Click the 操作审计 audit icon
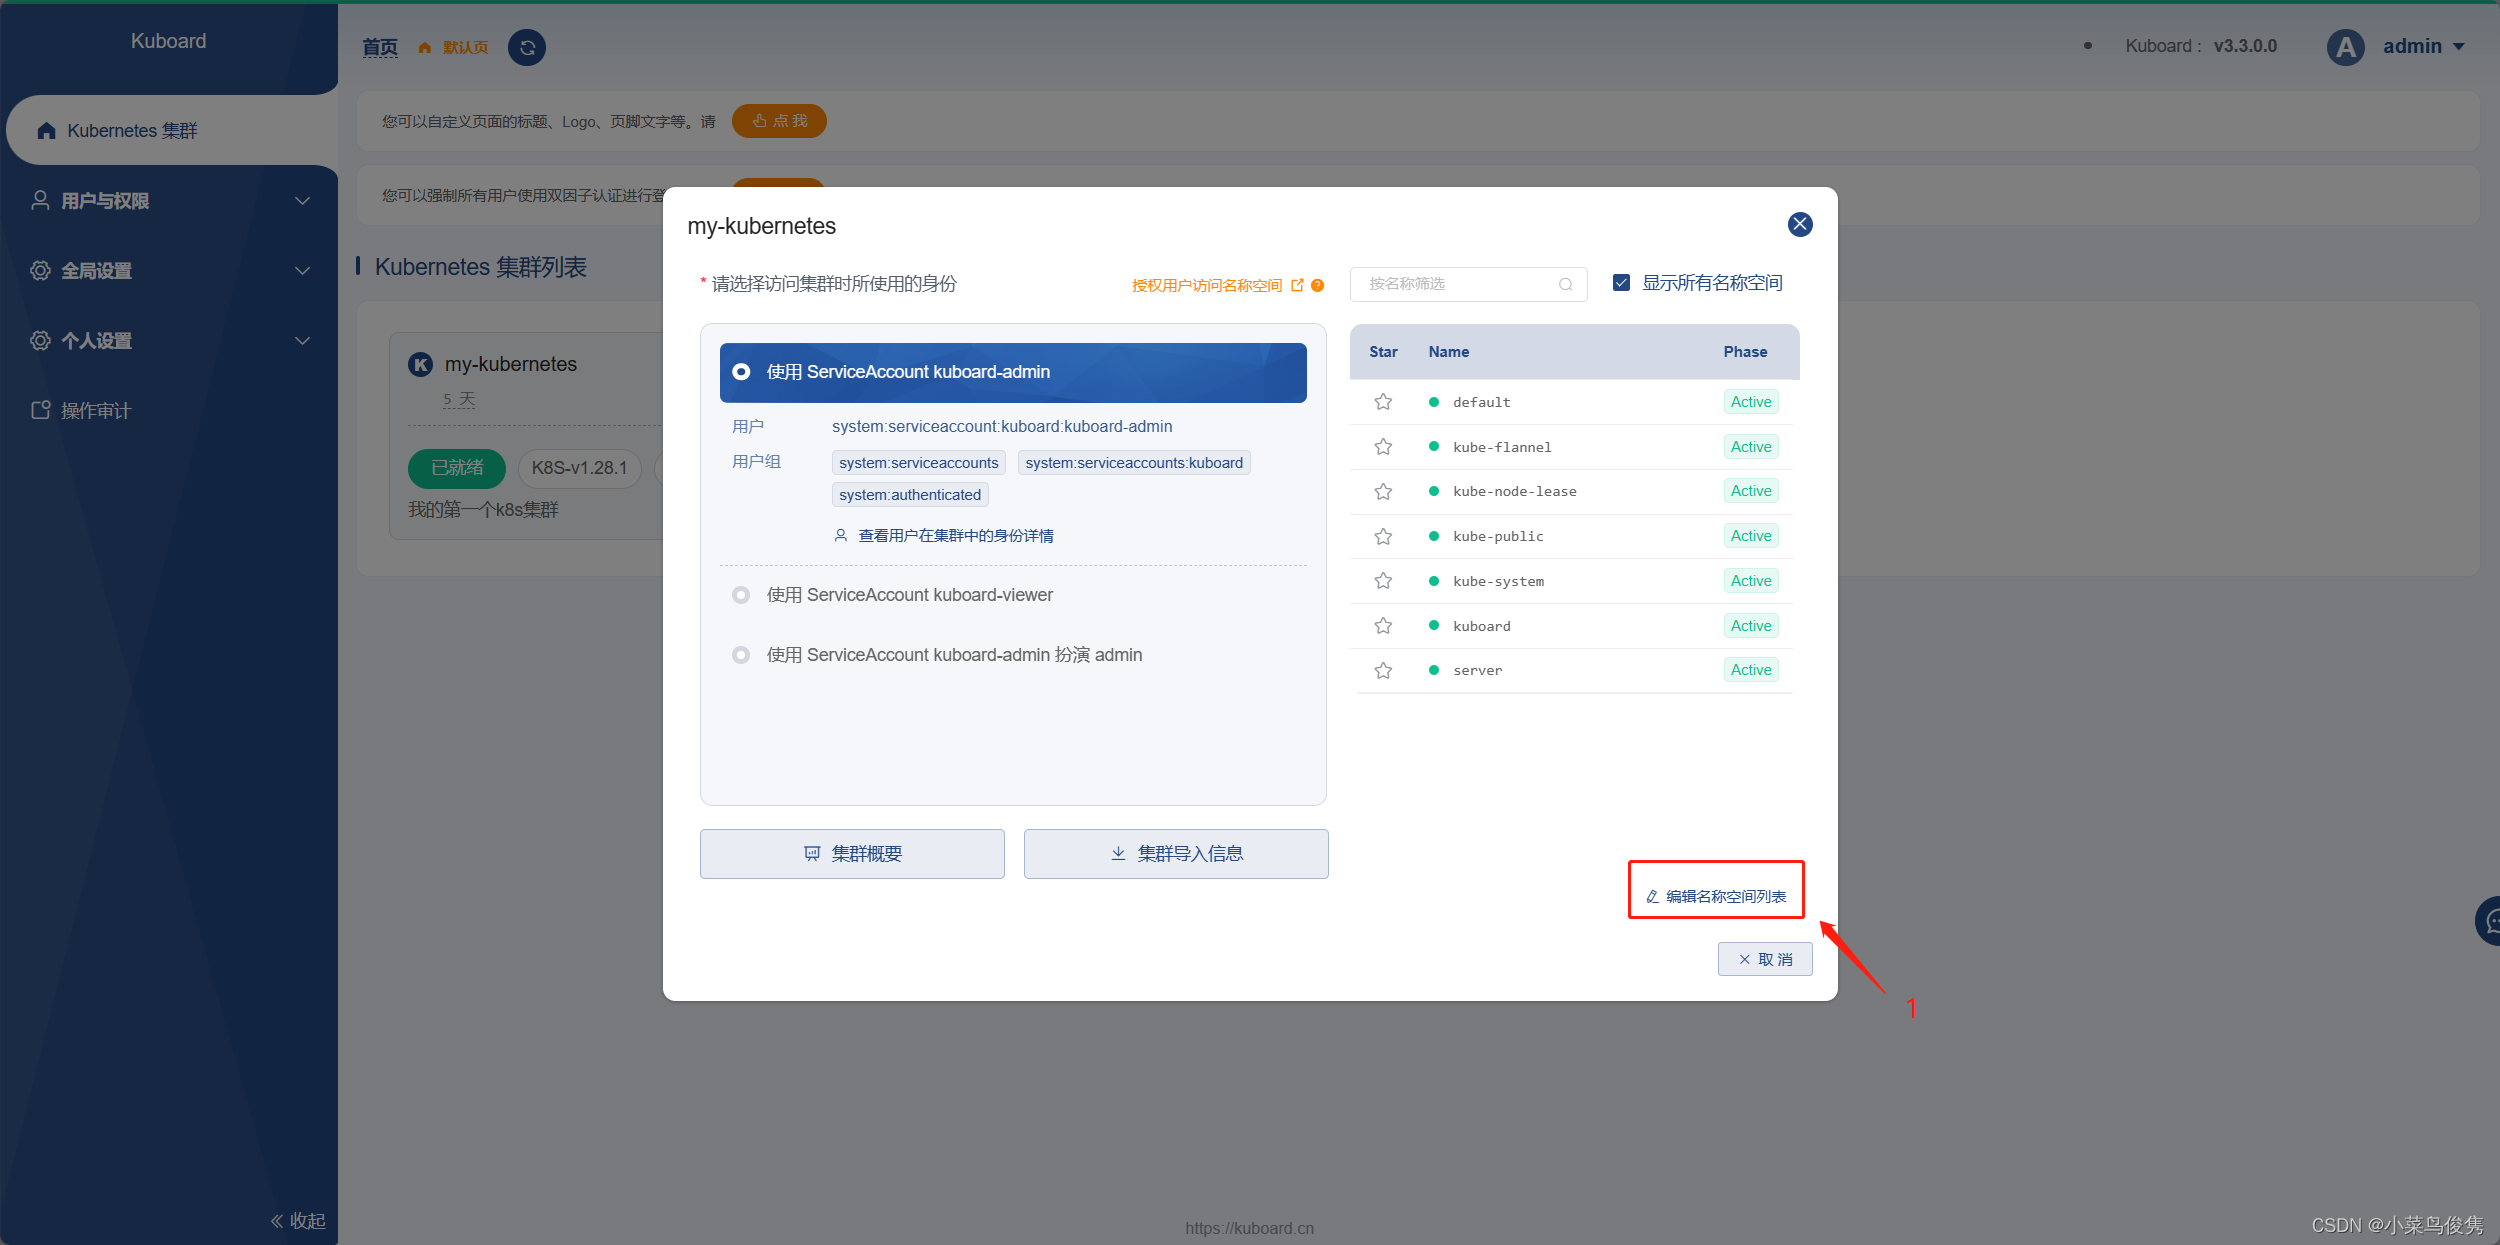Image resolution: width=2500 pixels, height=1245 pixels. click(40, 410)
